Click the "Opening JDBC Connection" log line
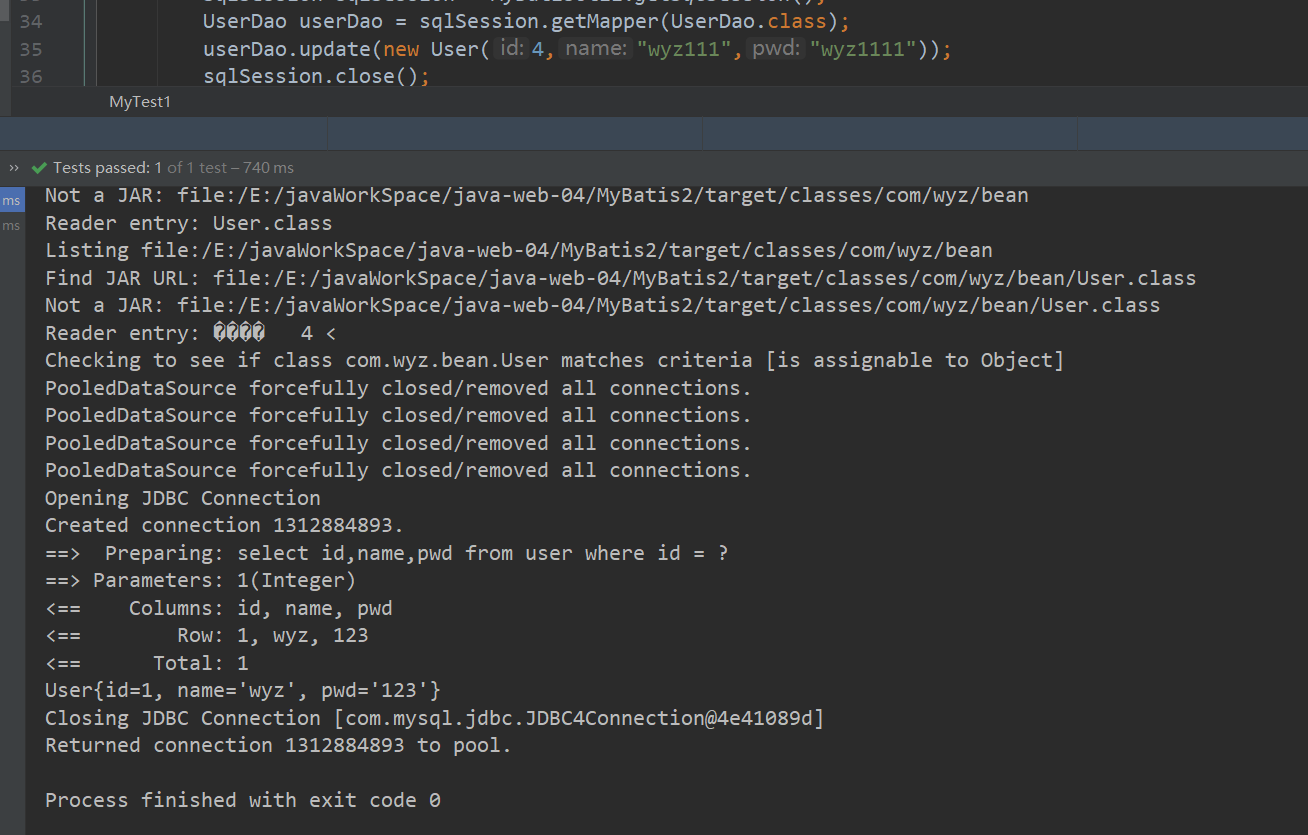This screenshot has height=835, width=1308. coord(183,498)
